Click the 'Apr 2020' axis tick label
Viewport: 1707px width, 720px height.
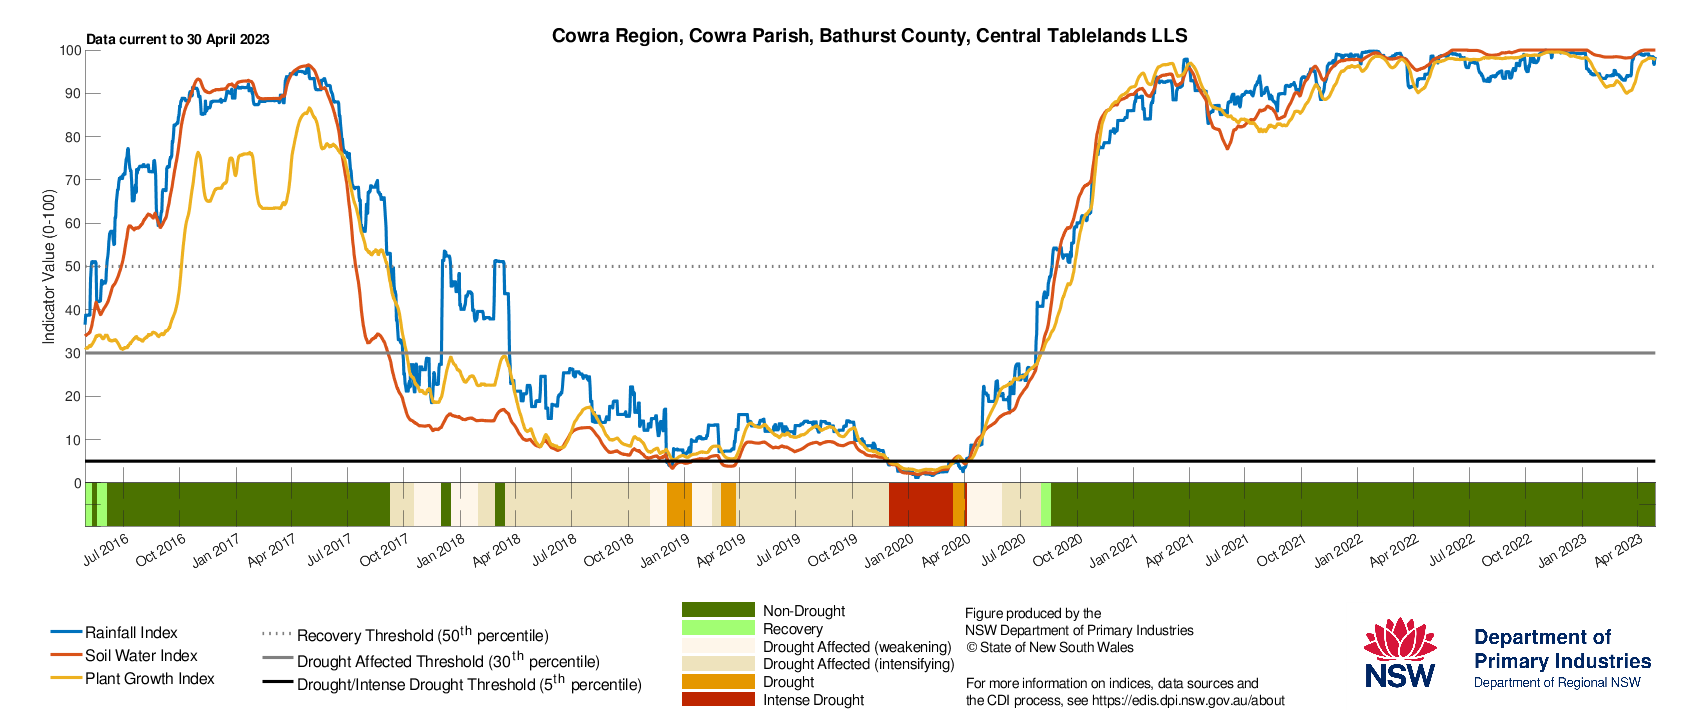946,550
